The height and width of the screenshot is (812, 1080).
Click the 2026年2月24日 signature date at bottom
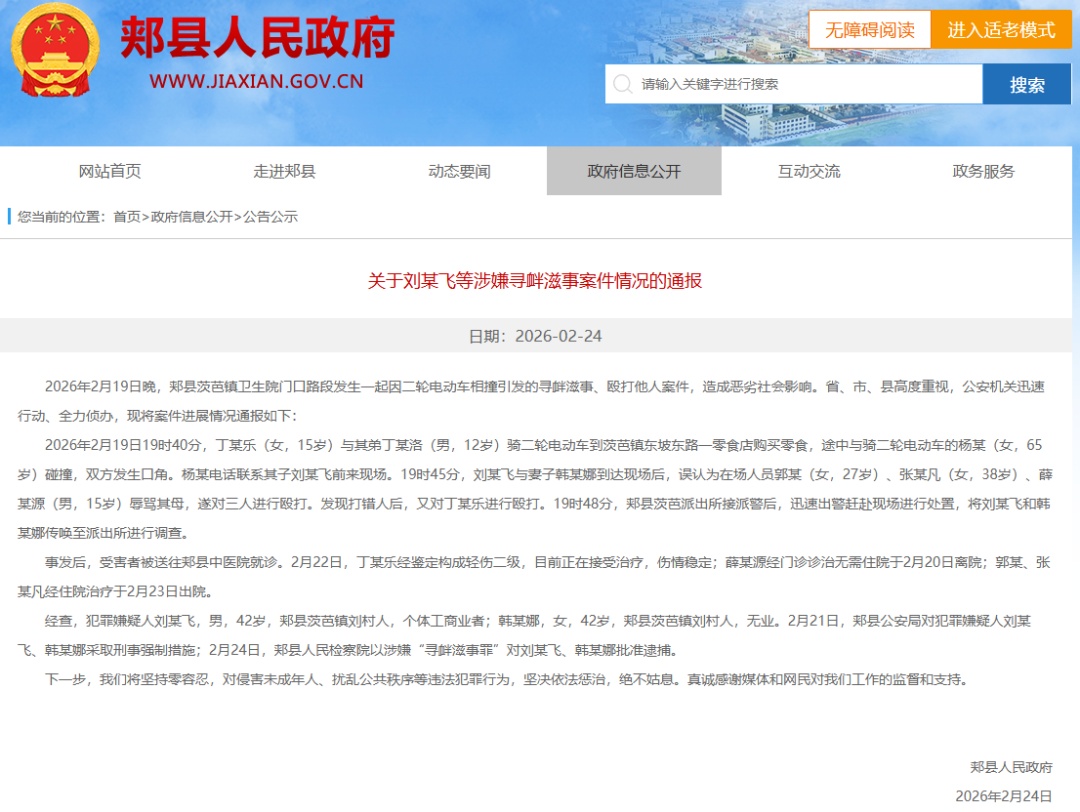pos(1003,796)
